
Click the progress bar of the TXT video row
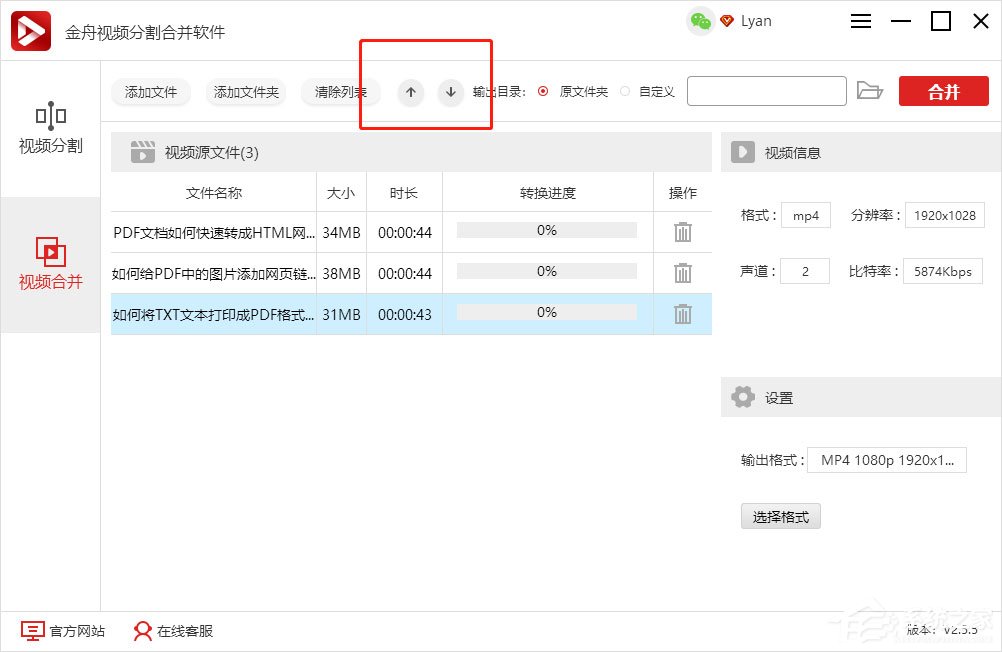click(x=547, y=314)
